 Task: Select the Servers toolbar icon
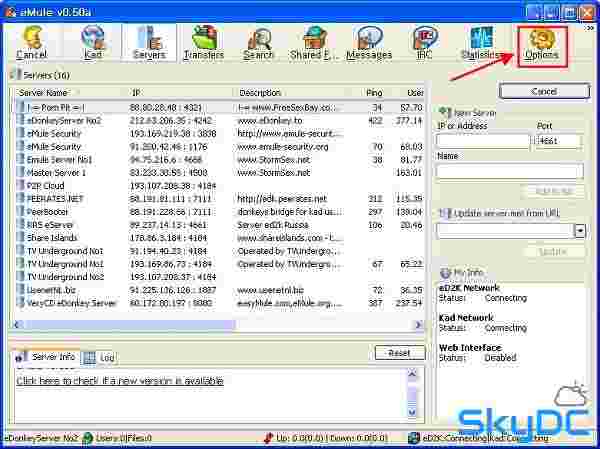pos(149,42)
